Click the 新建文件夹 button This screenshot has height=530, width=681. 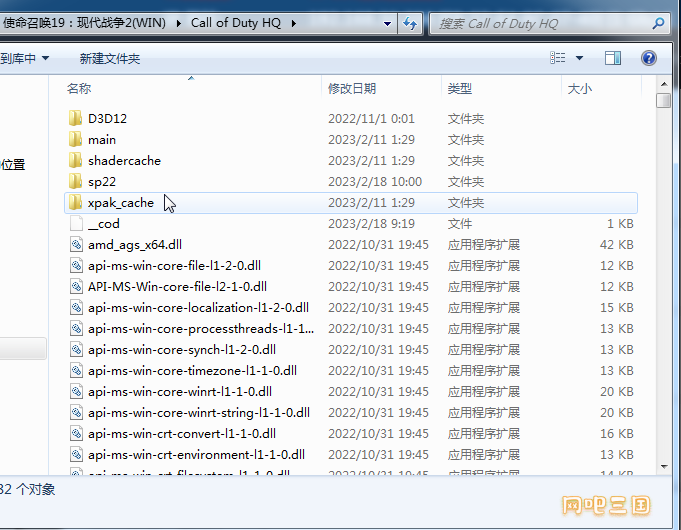(109, 58)
